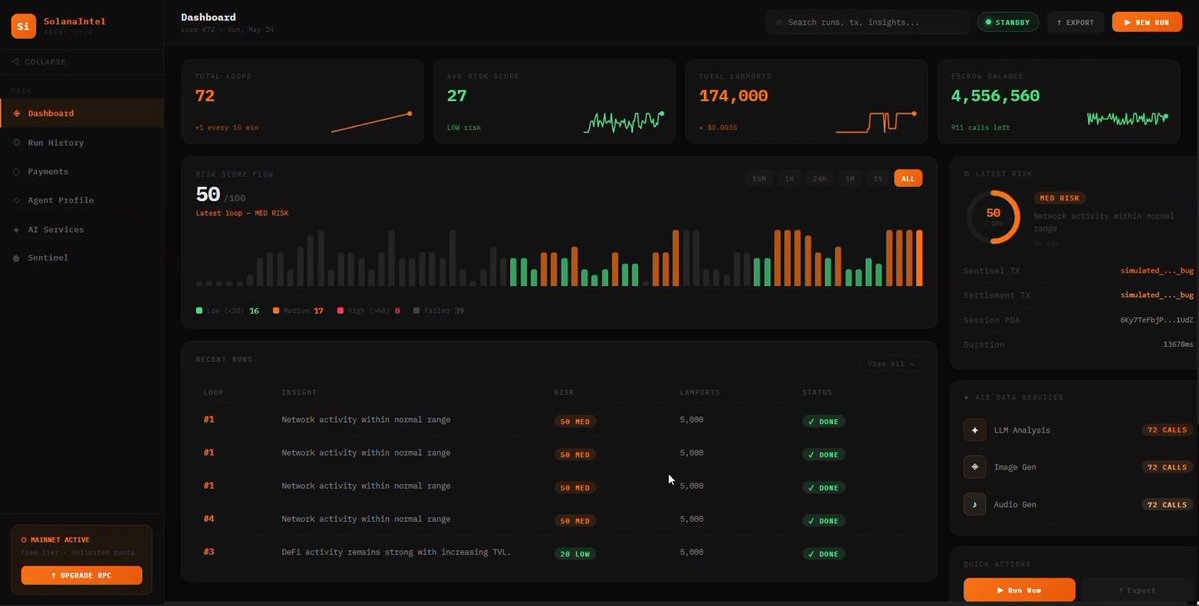Image resolution: width=1199 pixels, height=606 pixels.
Task: Open the Sentinel TX simulated link
Action: click(1156, 271)
